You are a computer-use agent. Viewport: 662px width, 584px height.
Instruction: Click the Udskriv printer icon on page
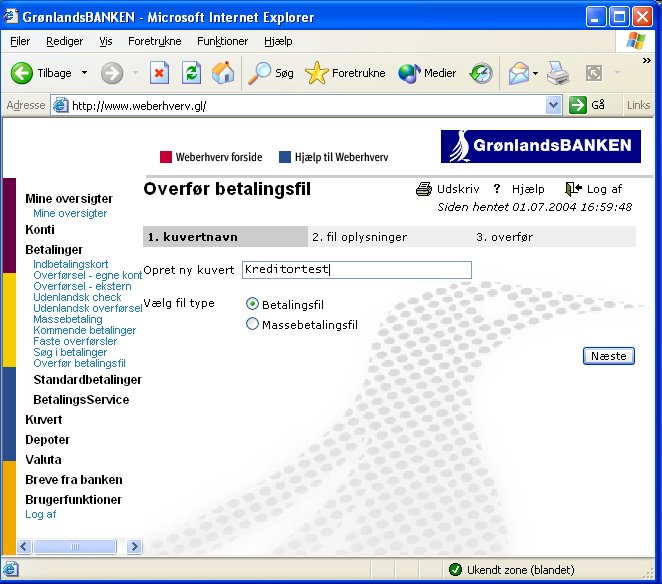(424, 189)
